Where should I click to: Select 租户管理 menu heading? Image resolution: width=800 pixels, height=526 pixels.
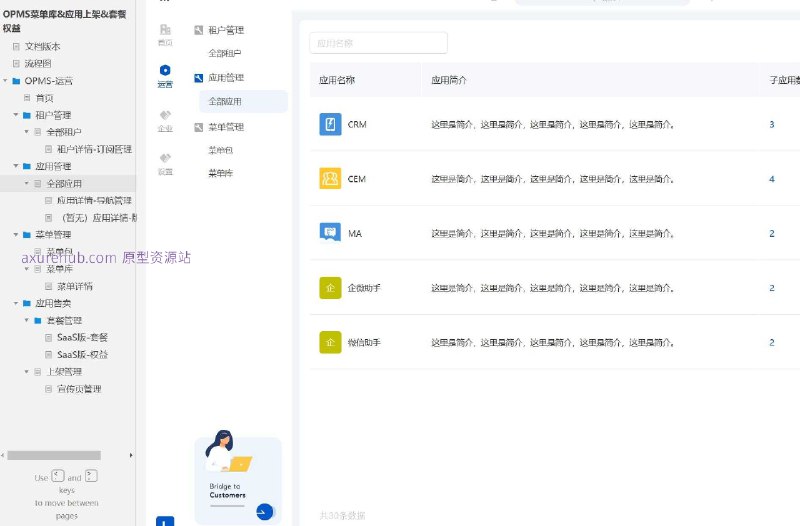tap(226, 30)
